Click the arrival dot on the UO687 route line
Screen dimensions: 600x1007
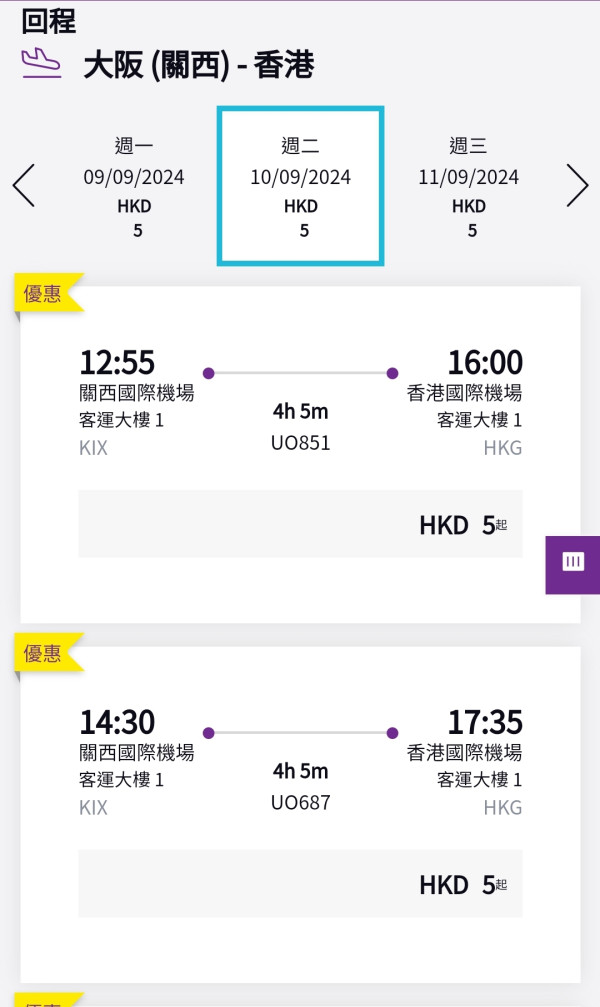pos(392,732)
